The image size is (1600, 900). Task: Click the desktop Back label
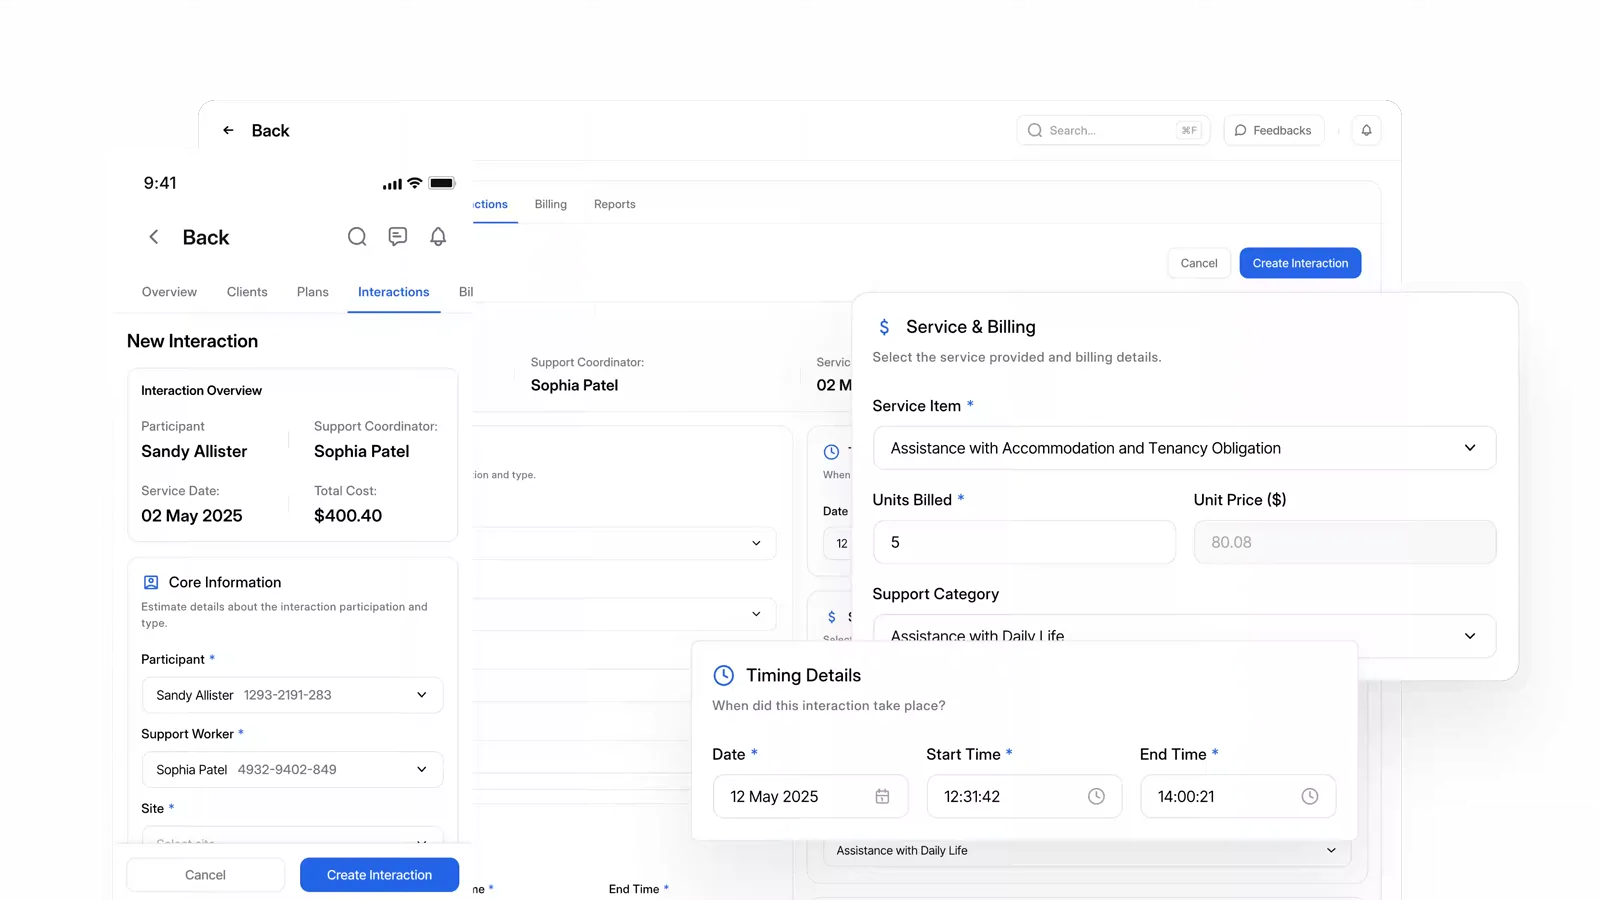point(270,131)
